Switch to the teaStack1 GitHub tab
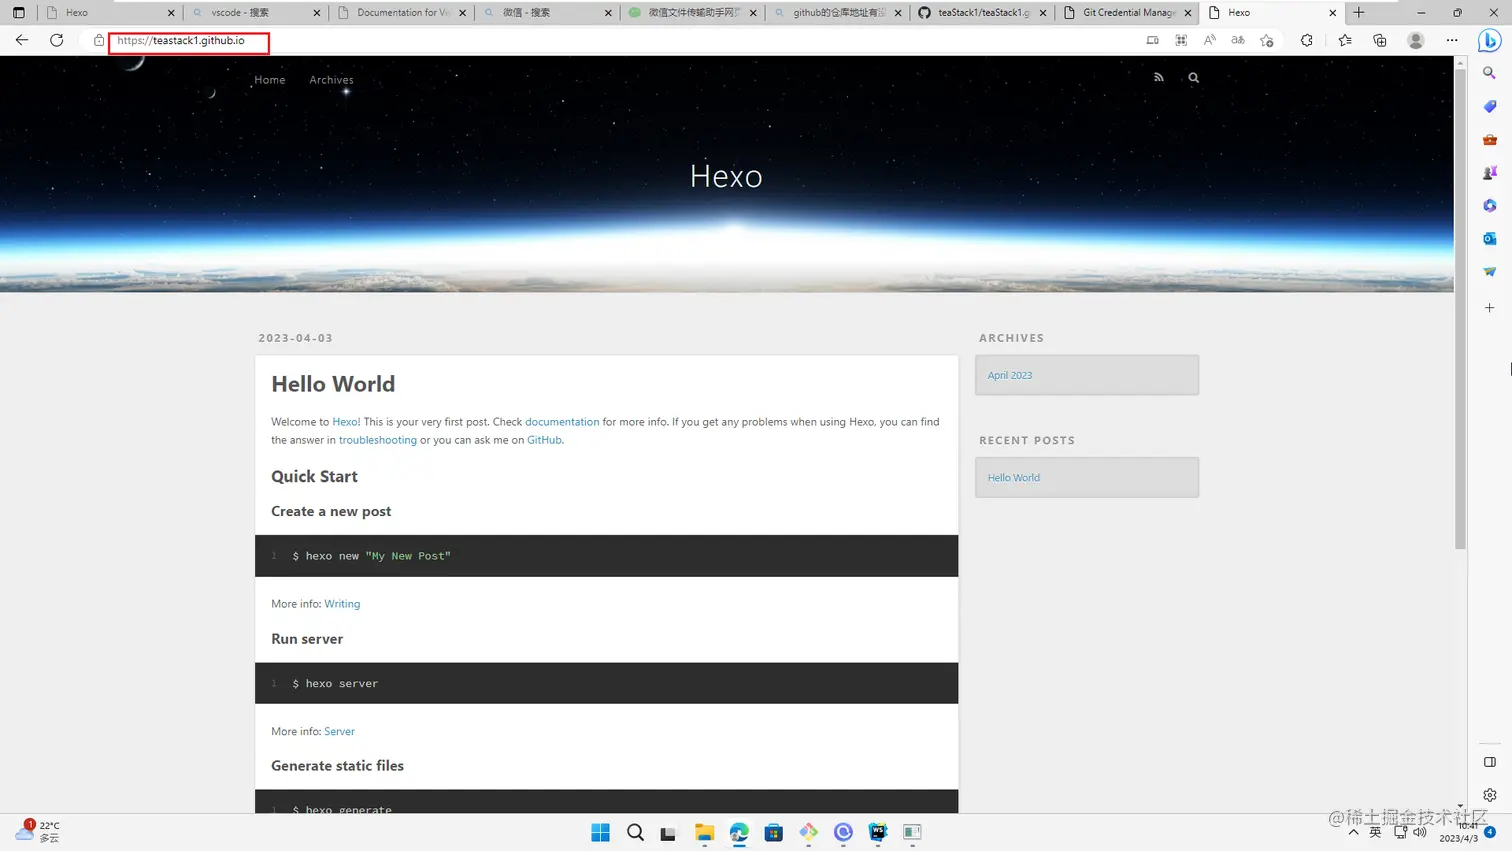Viewport: 1512px width, 851px height. pos(983,13)
